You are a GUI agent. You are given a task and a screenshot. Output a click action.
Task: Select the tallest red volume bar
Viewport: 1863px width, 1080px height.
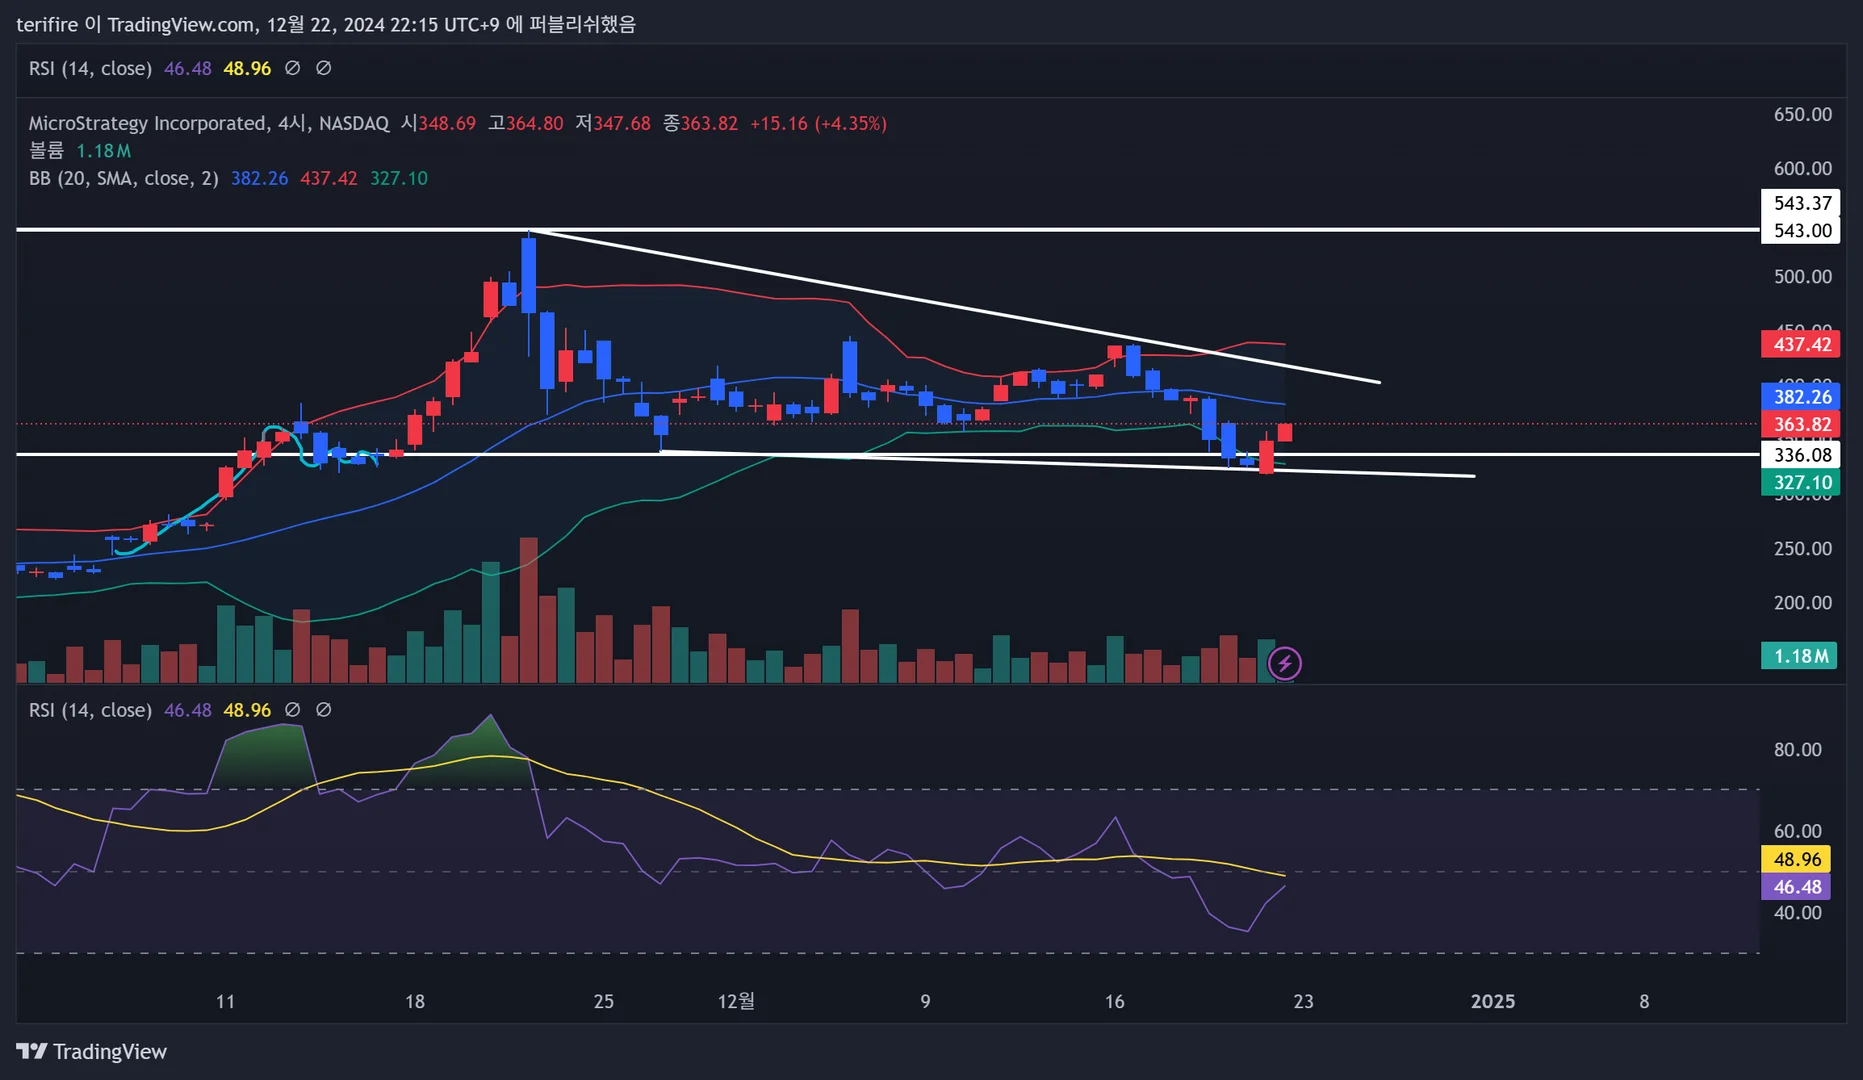pos(529,610)
